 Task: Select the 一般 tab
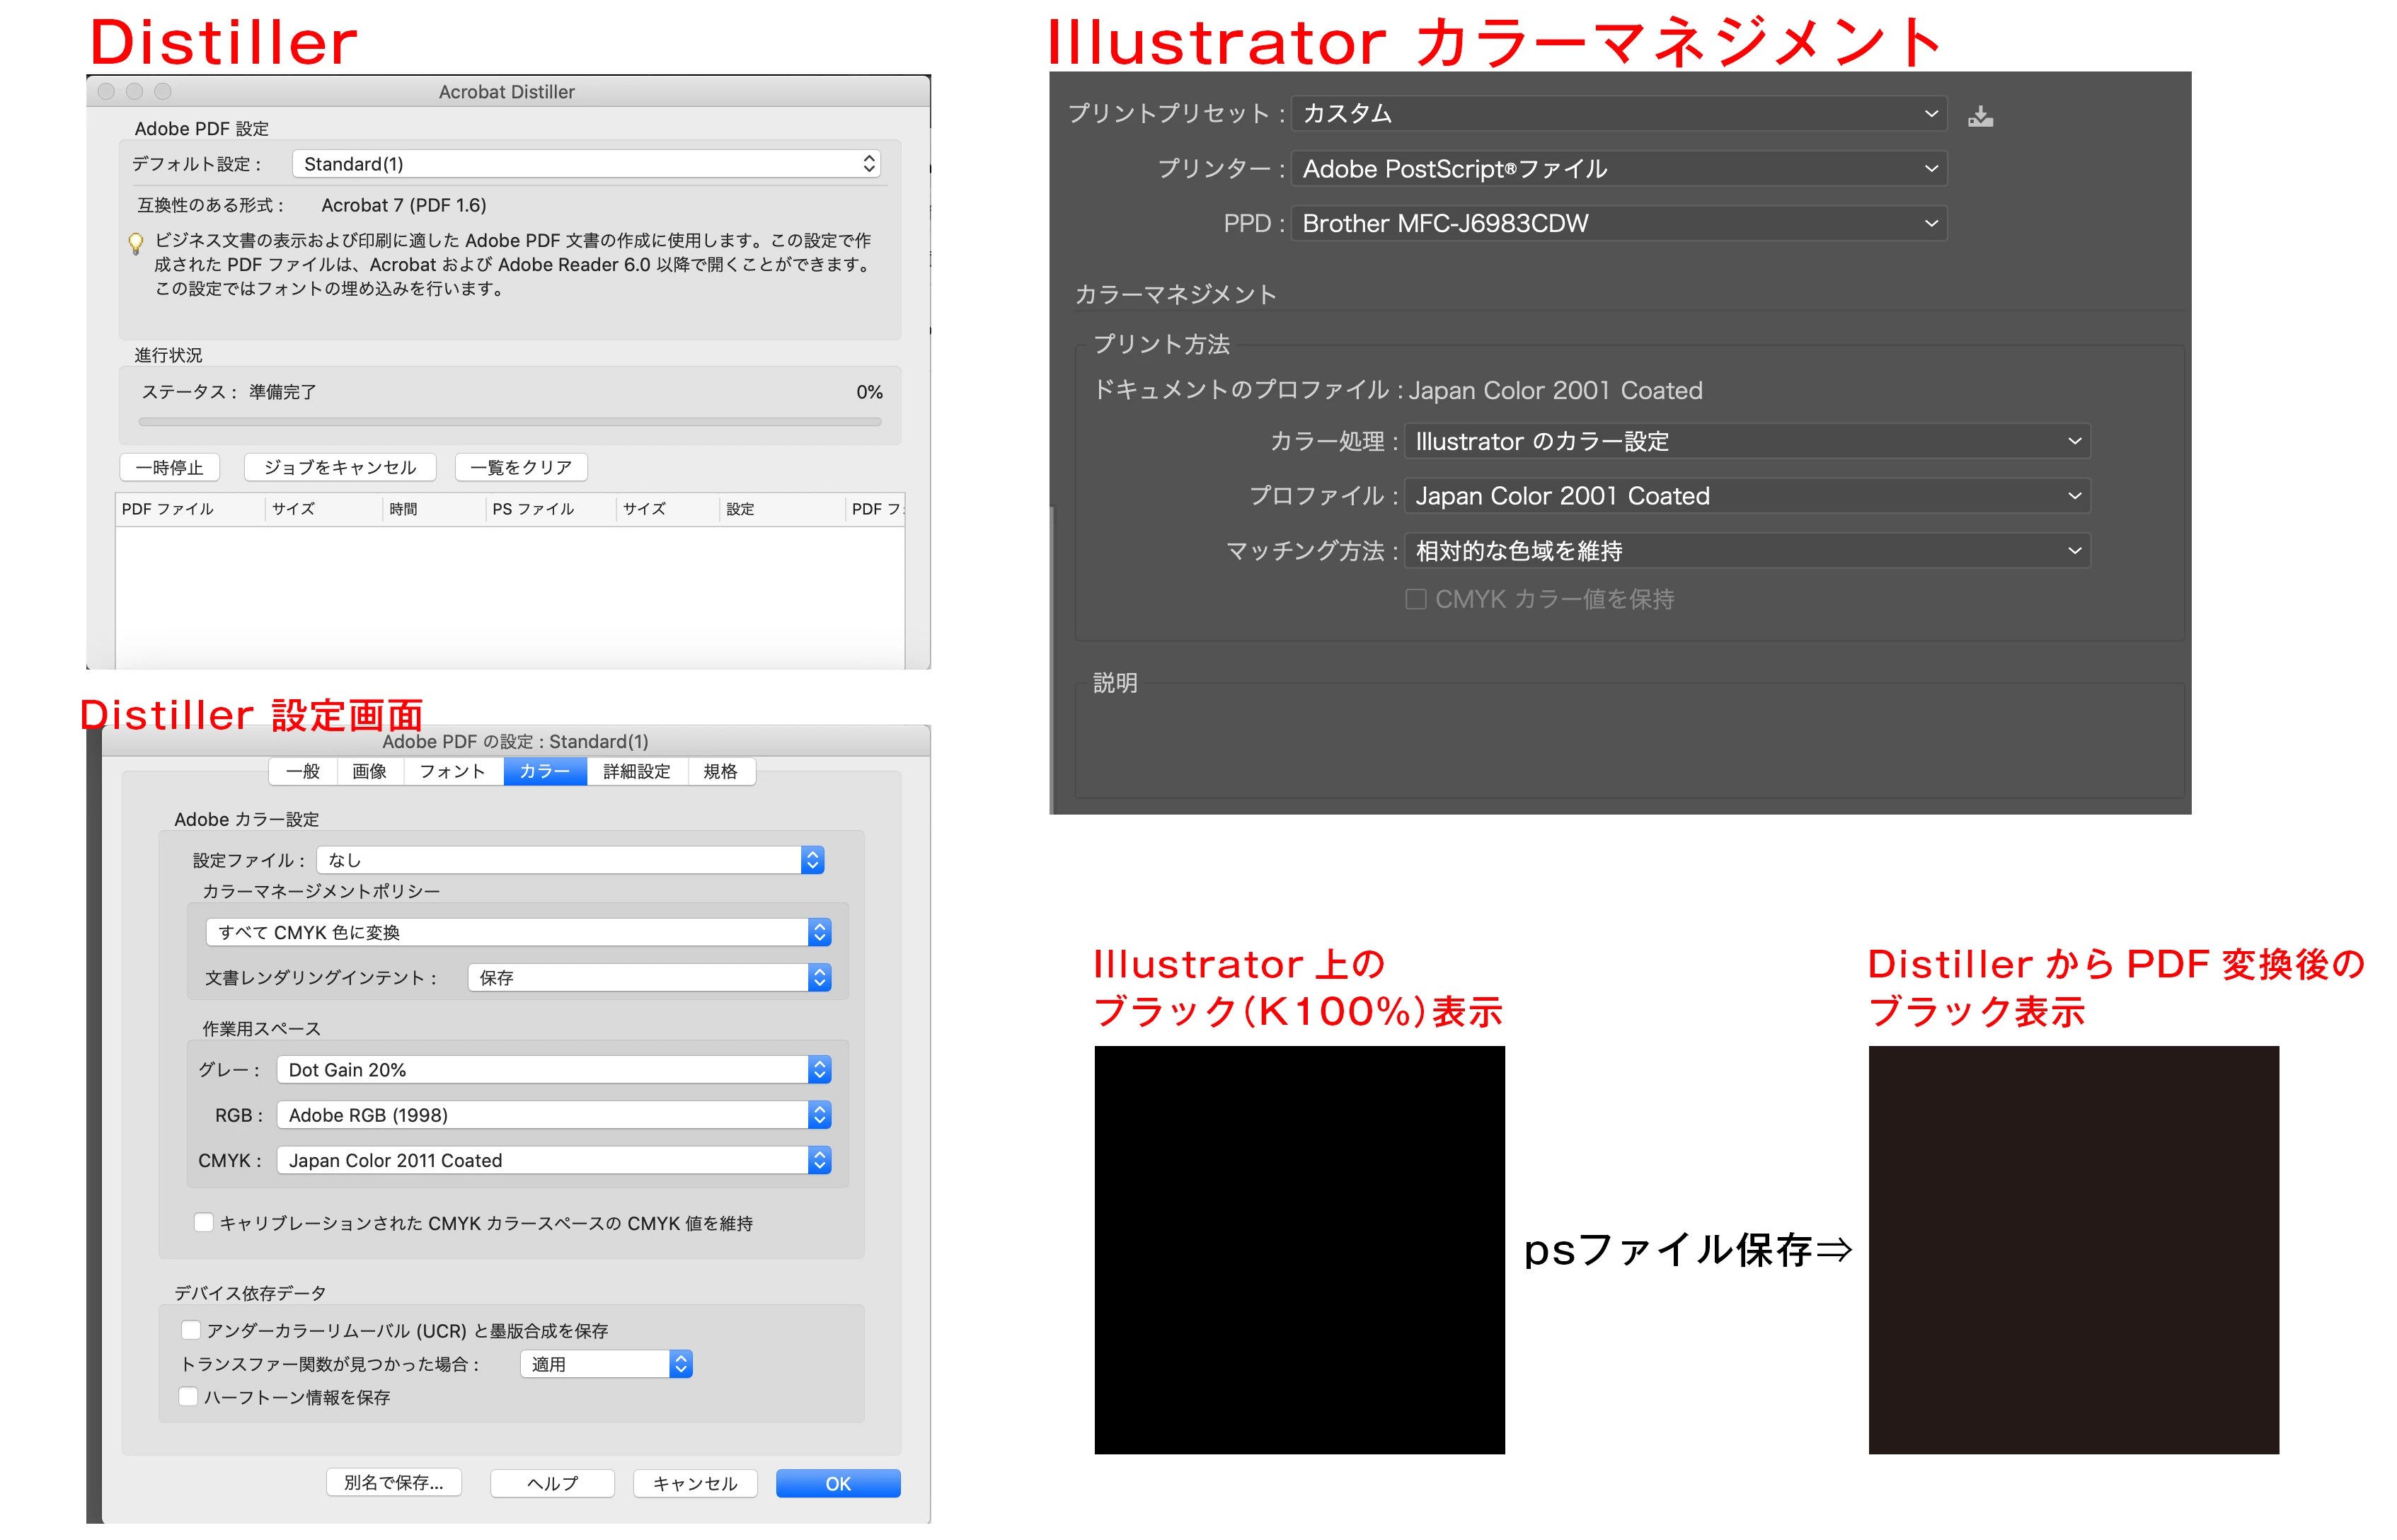click(302, 771)
